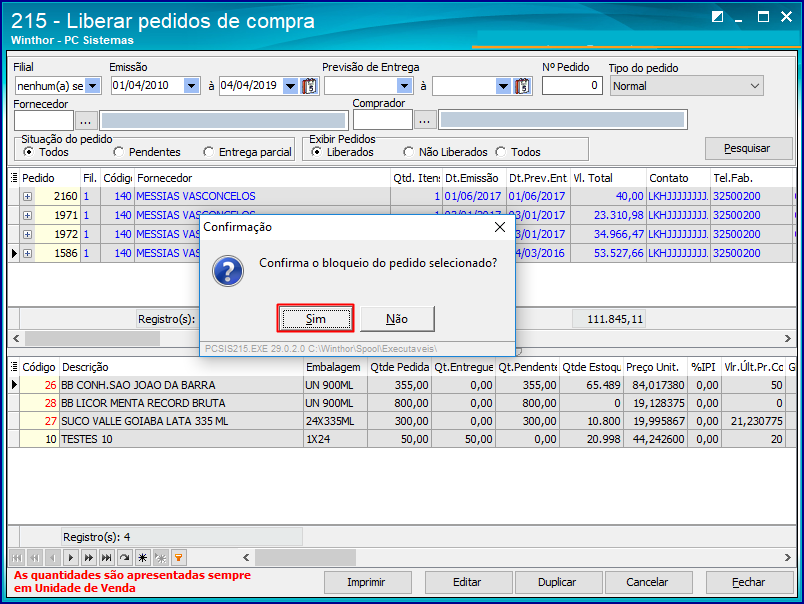
Task: Click the Editar button
Action: point(468,582)
